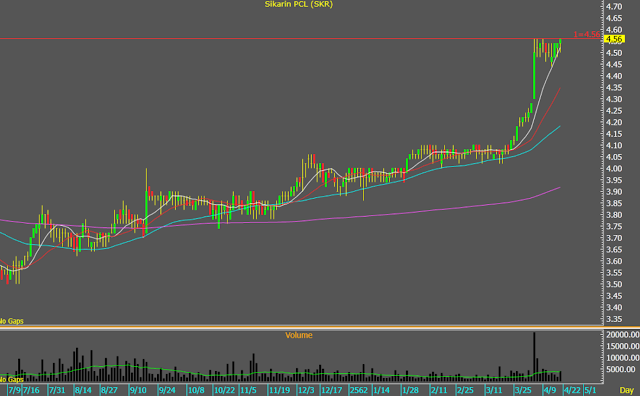Select the 11/5 date label

(x=249, y=390)
